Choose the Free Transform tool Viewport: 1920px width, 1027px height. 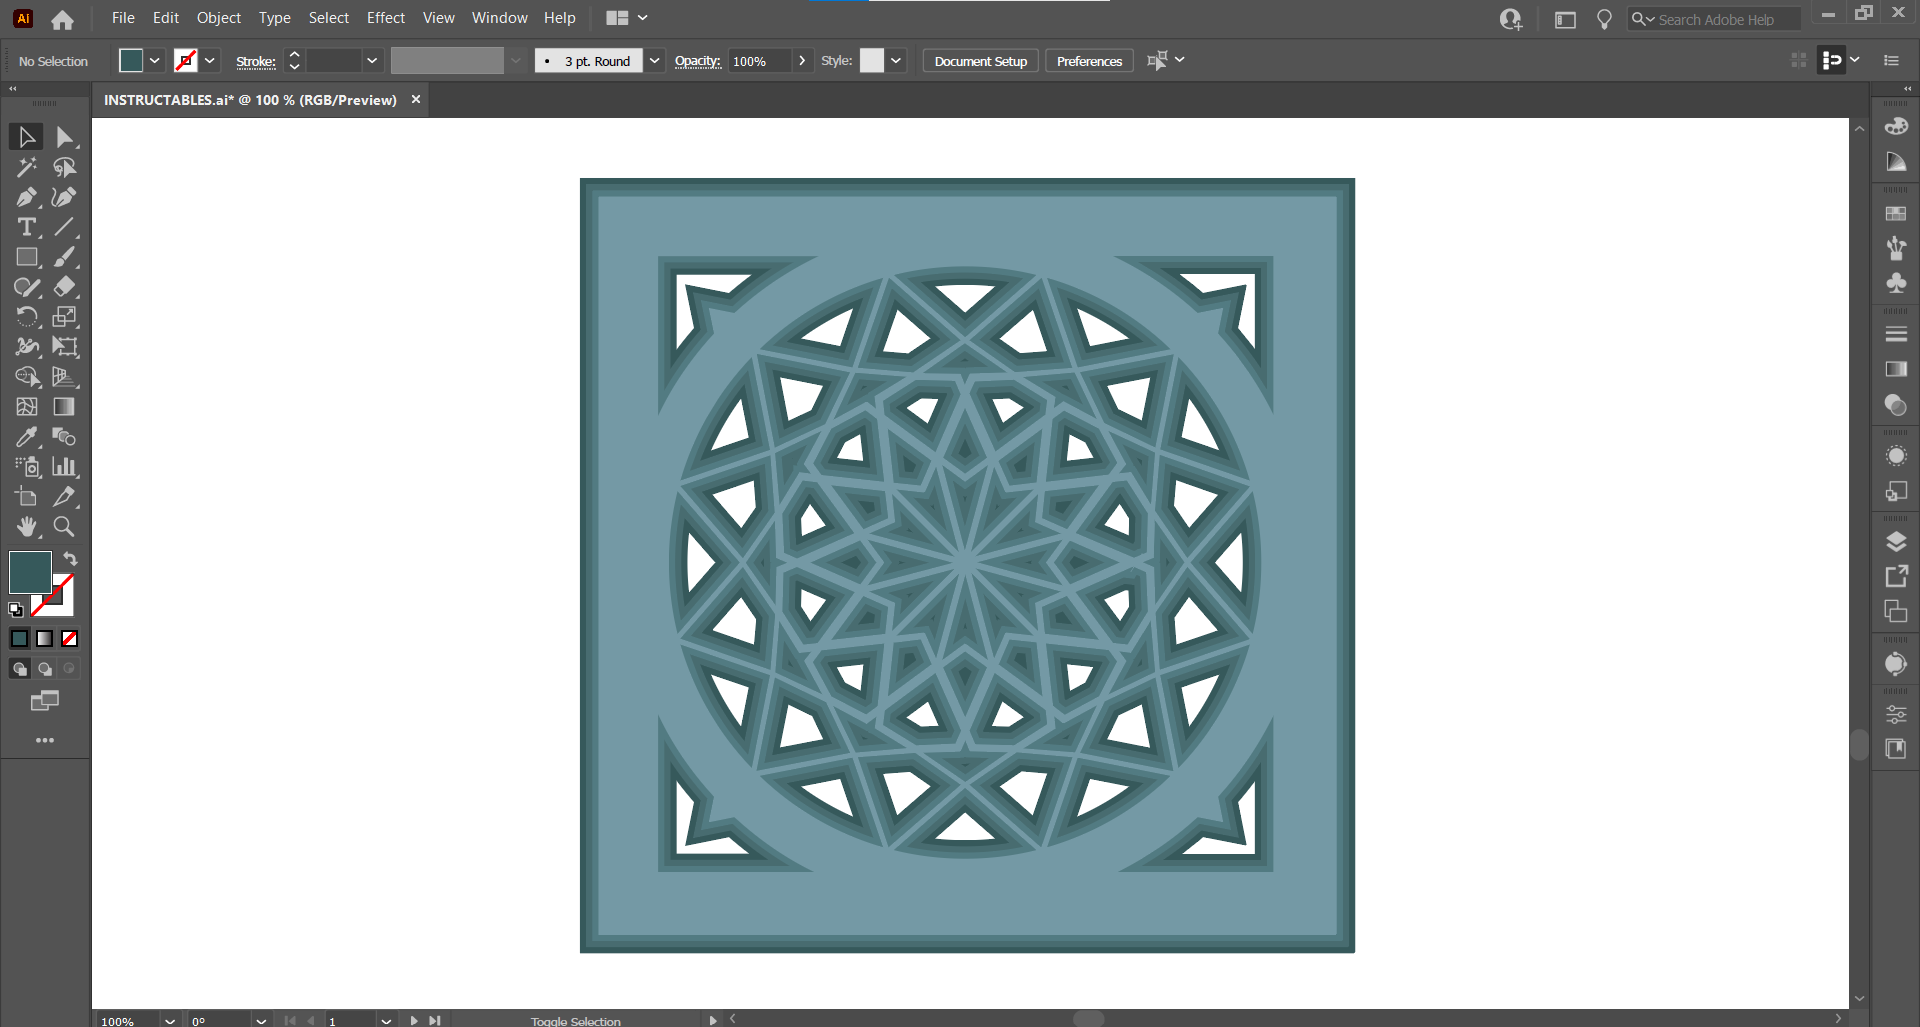coord(65,347)
